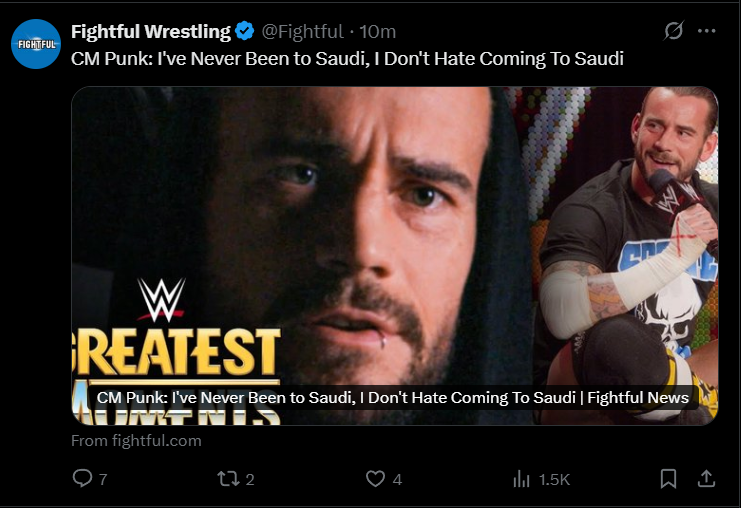Image resolution: width=741 pixels, height=508 pixels.
Task: Open the Fightful profile avatar
Action: click(36, 44)
